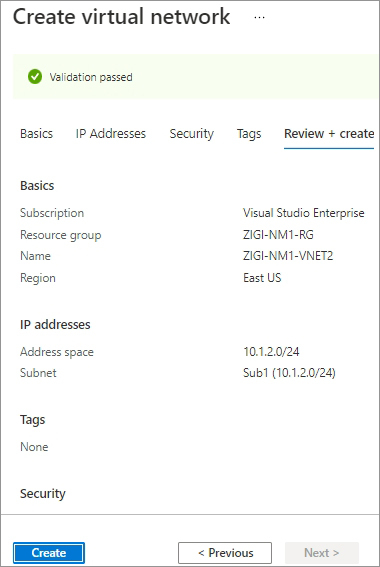Open the IP Addresses tab

(111, 134)
